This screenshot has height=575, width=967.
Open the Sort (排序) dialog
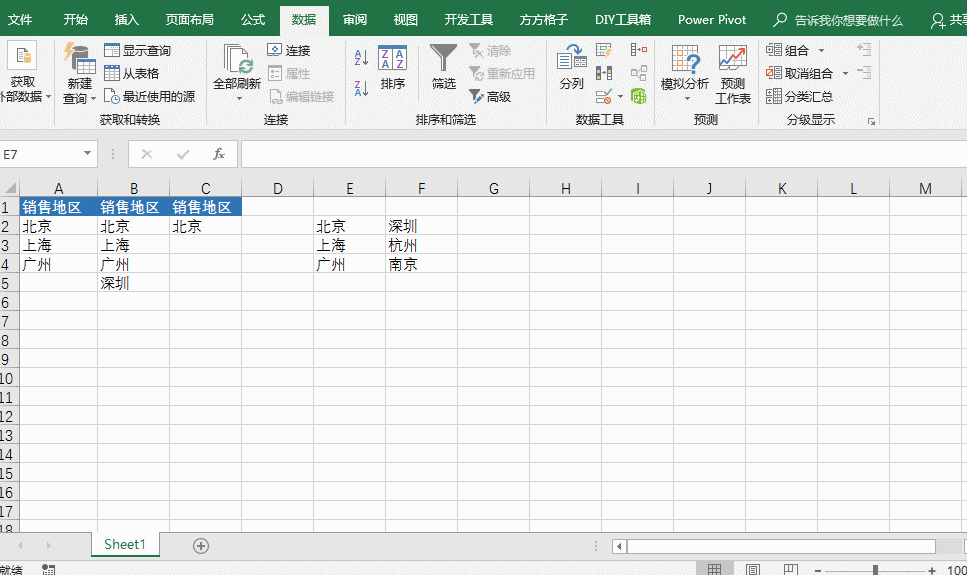[x=392, y=67]
